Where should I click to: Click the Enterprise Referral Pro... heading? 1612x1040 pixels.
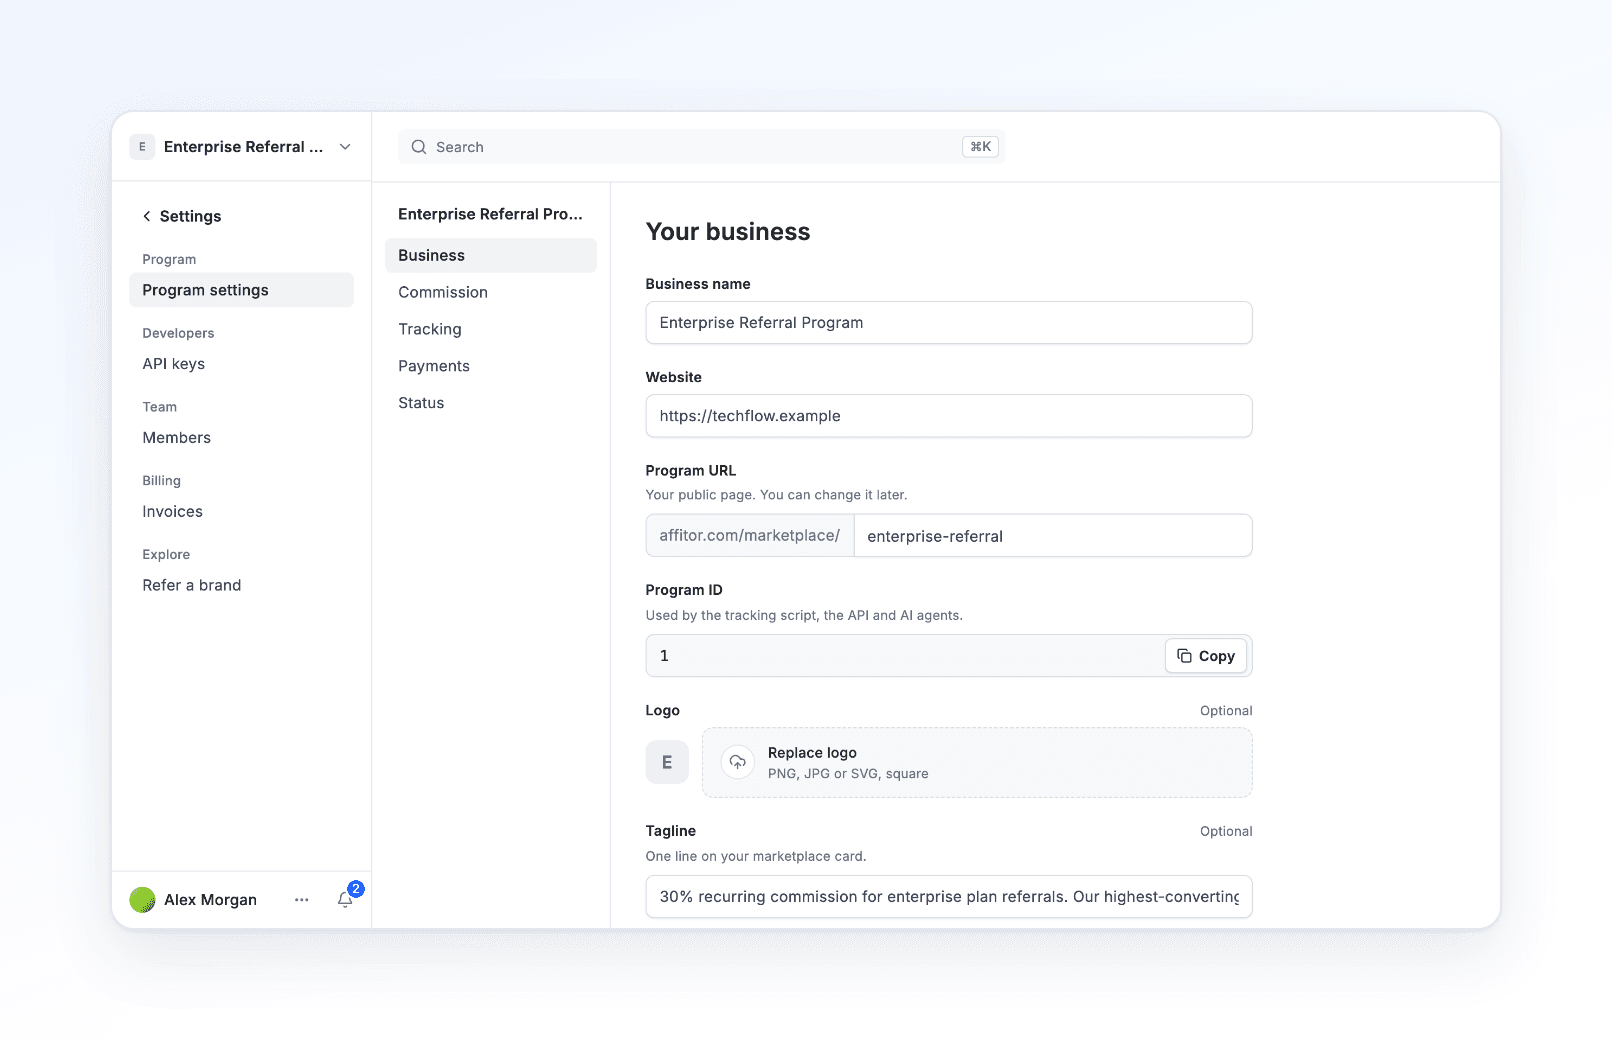[490, 214]
